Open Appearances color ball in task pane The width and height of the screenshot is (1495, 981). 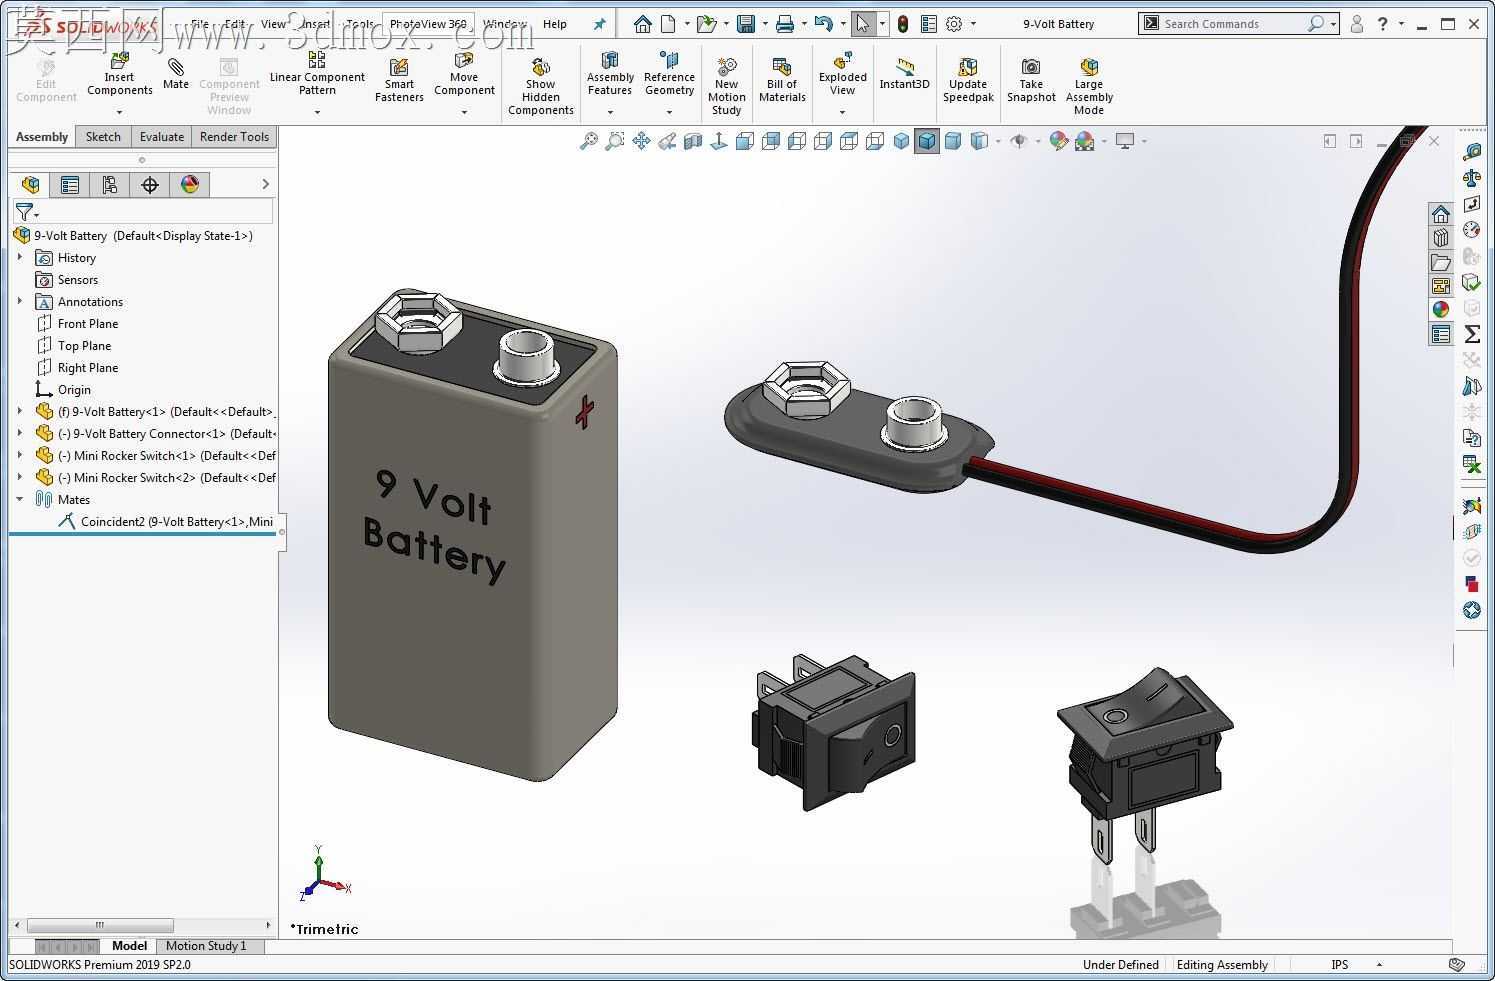pyautogui.click(x=1440, y=310)
